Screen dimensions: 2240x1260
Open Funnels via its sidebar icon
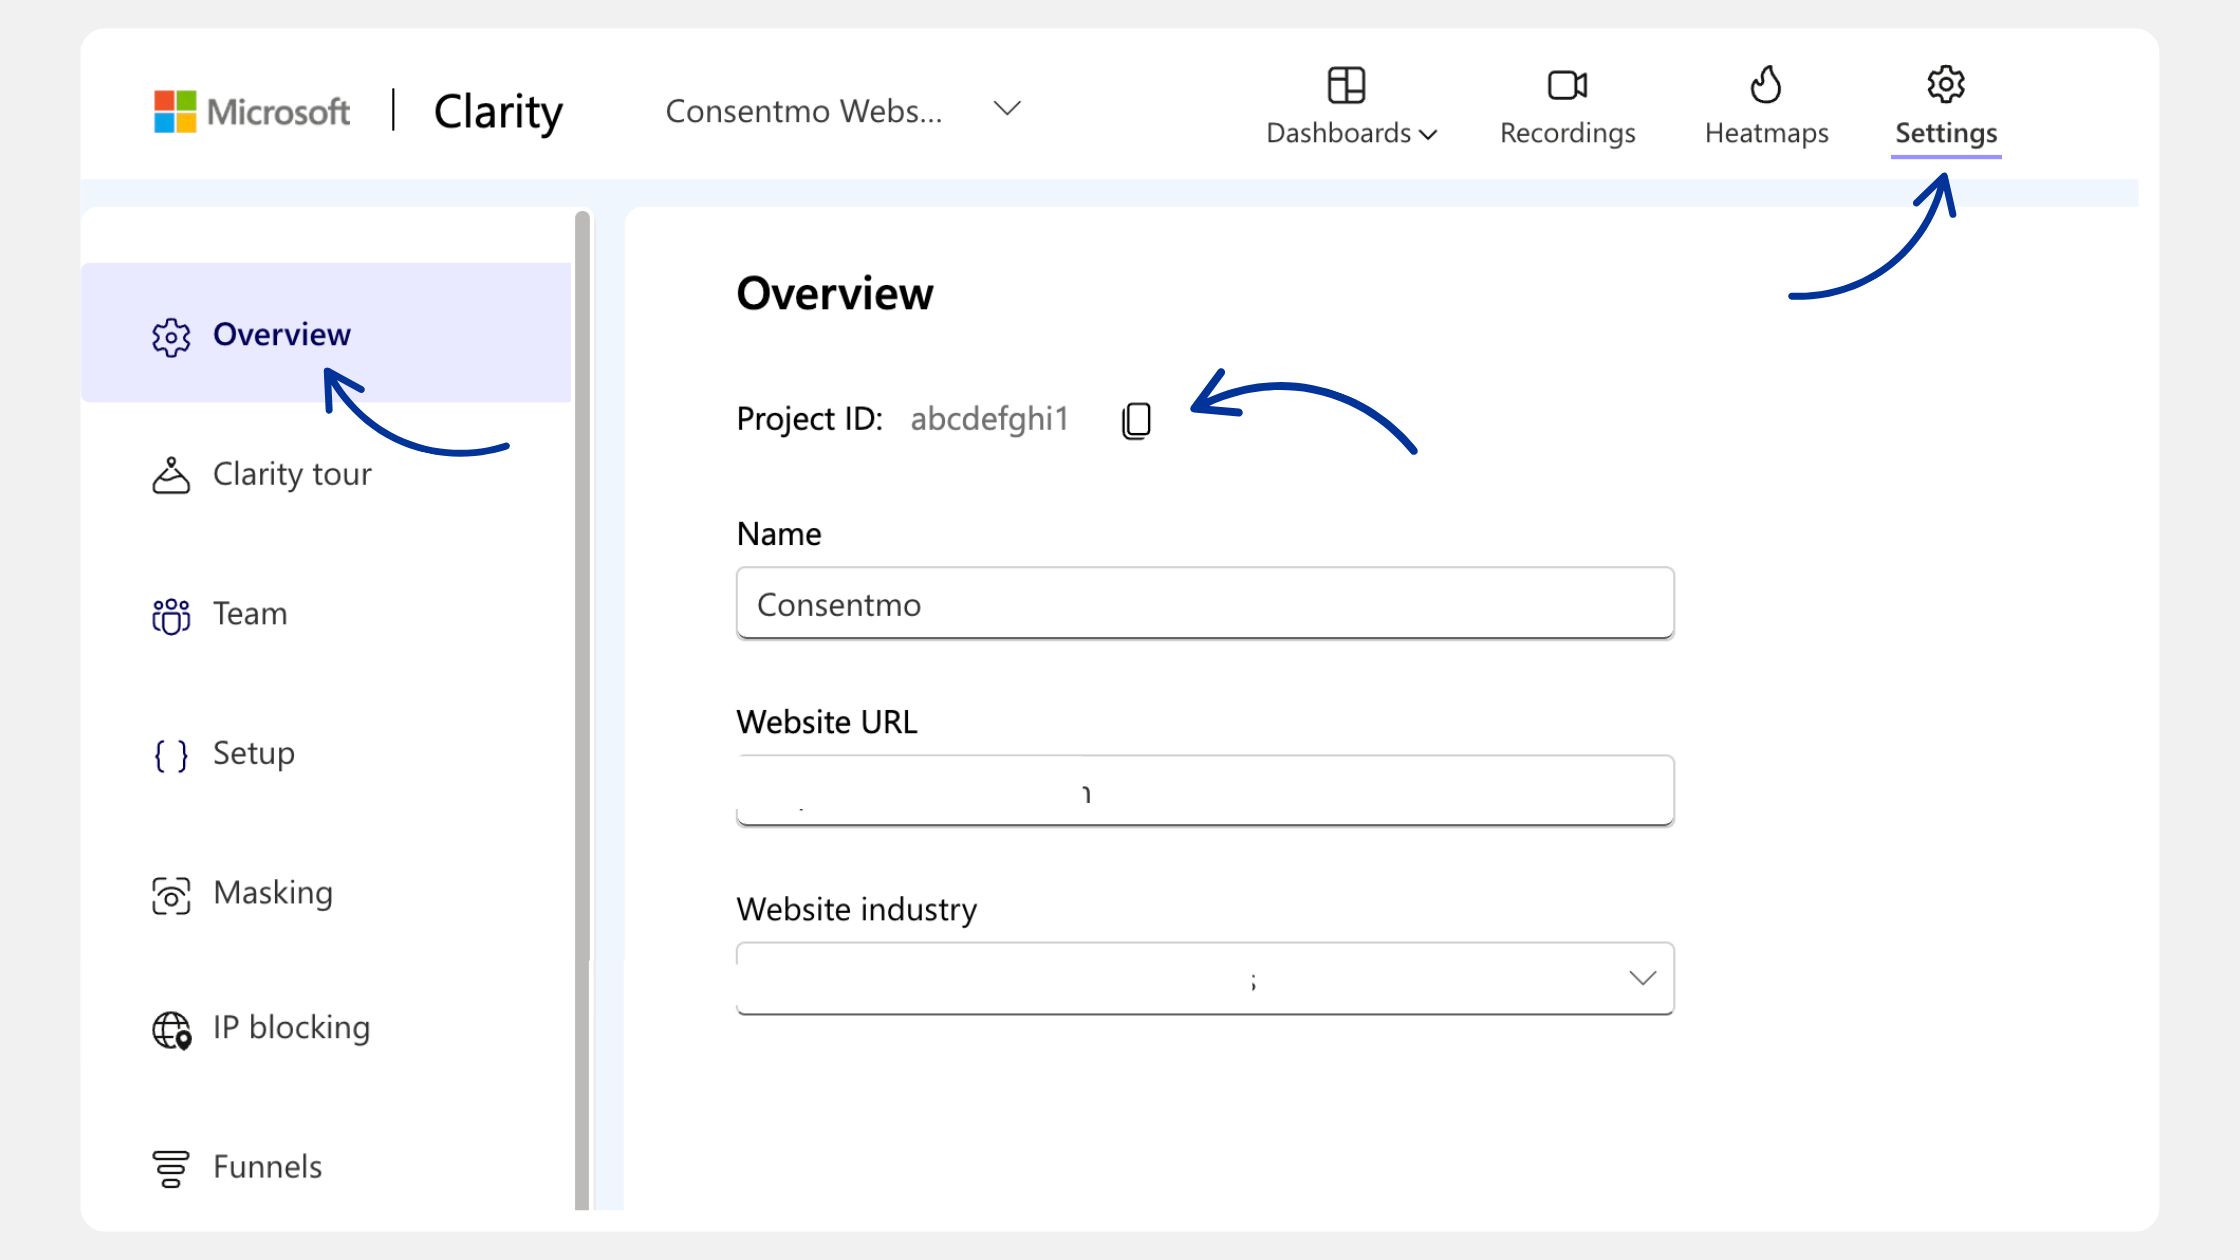[171, 1168]
